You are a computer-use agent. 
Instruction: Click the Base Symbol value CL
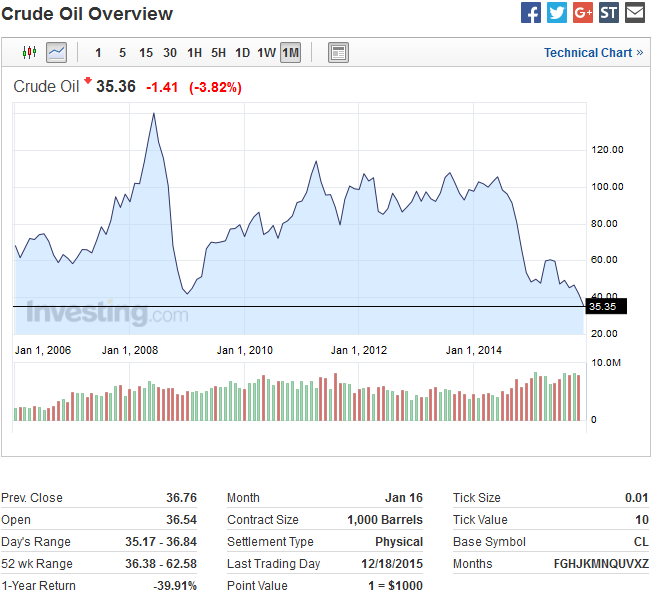click(x=641, y=542)
